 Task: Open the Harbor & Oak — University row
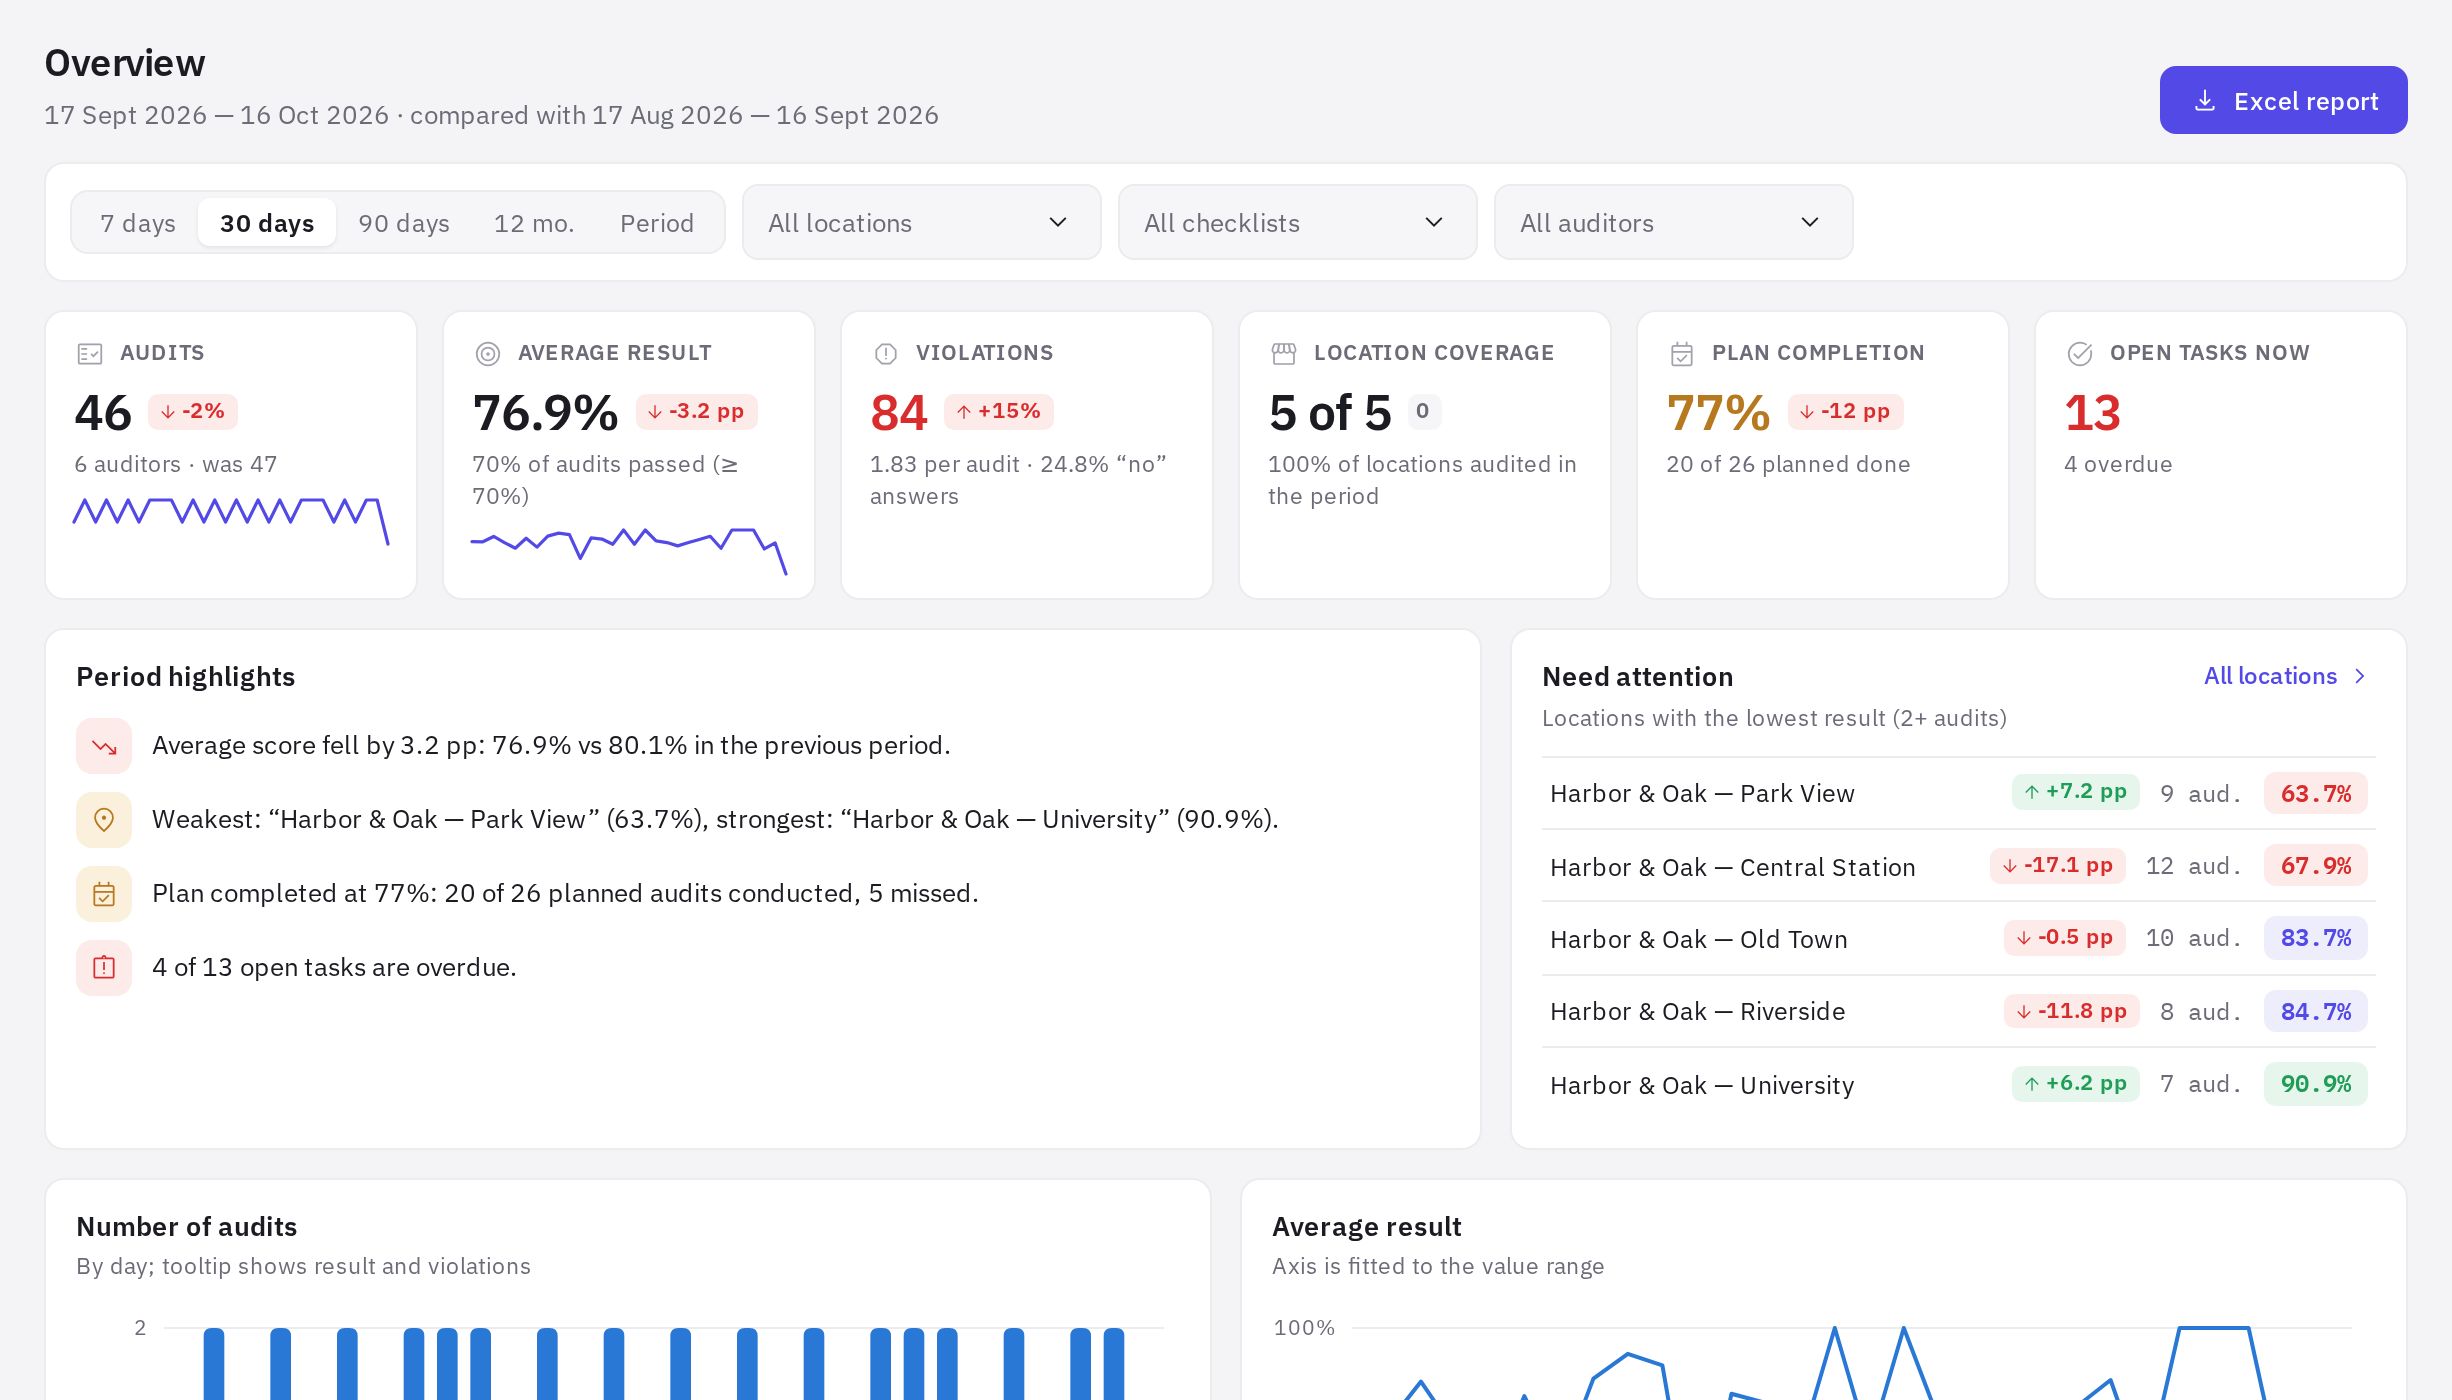tap(1958, 1084)
